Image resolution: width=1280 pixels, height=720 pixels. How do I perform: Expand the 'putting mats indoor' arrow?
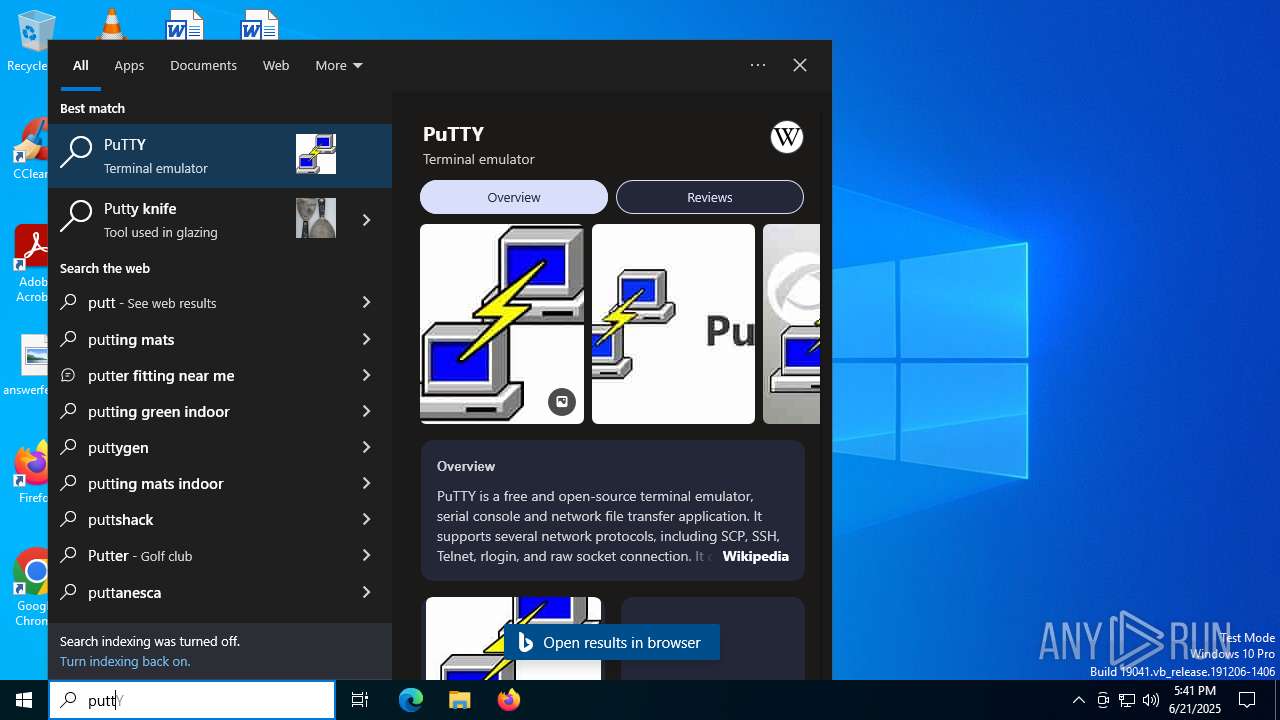[366, 483]
